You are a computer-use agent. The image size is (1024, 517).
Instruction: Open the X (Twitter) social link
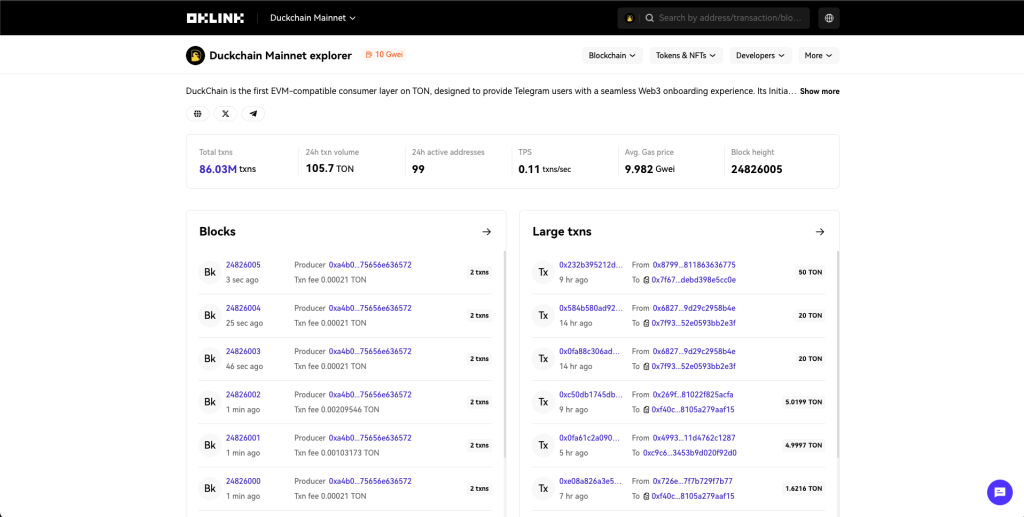pos(225,114)
